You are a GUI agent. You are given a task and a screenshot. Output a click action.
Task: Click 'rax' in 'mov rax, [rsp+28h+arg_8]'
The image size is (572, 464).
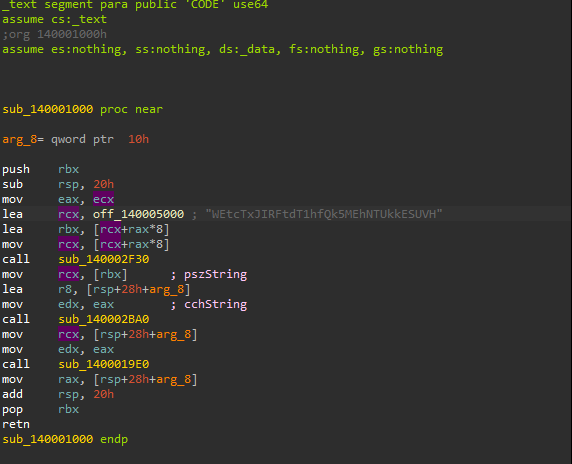coord(69,379)
